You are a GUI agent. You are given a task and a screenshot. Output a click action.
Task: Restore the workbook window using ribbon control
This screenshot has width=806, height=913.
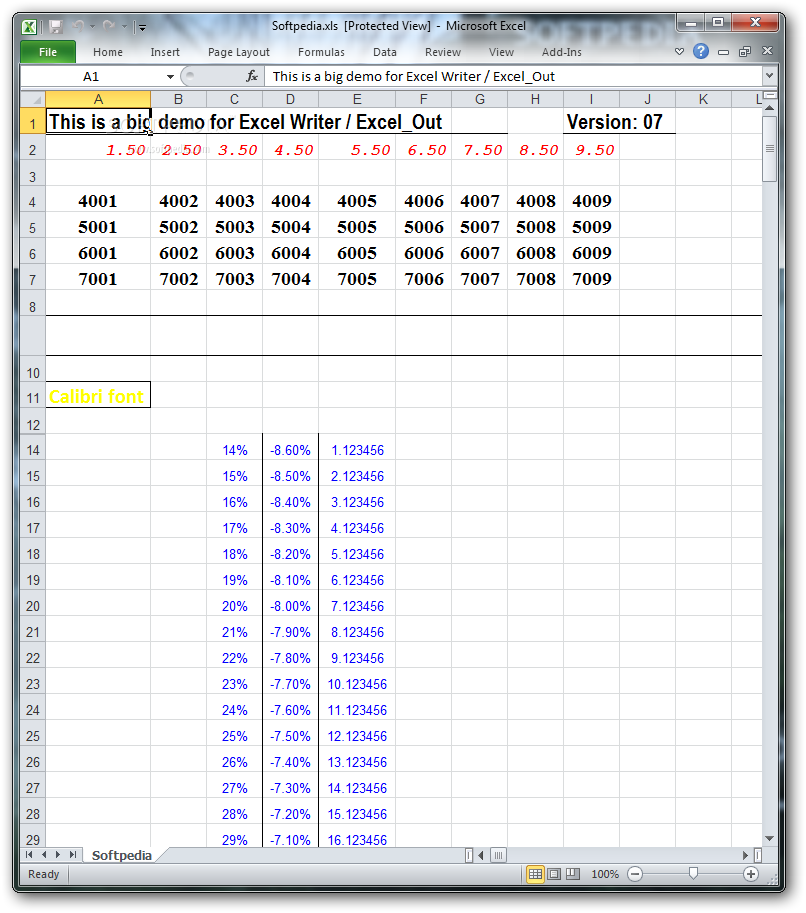(745, 52)
